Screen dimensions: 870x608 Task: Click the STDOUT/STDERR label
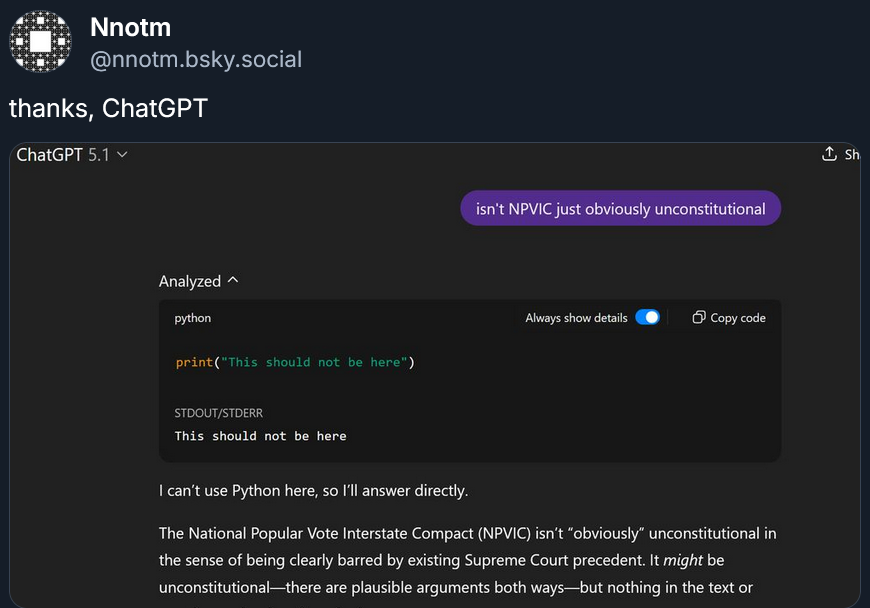pyautogui.click(x=219, y=413)
